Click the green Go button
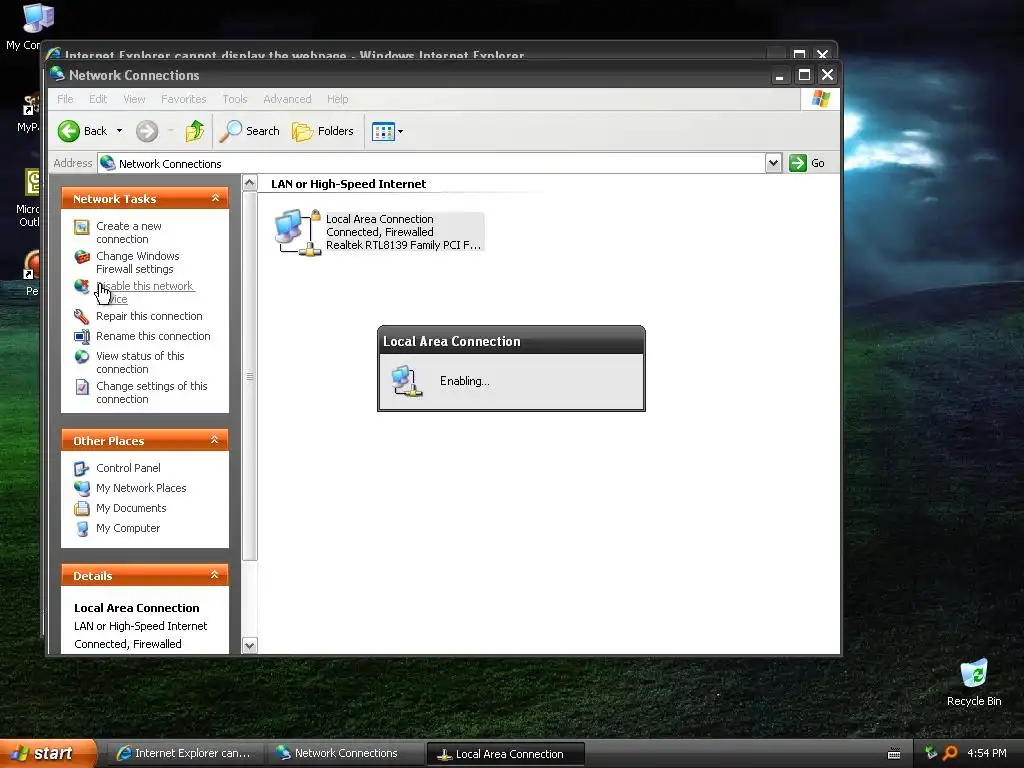Screen dimensions: 1024x768 pos(807,163)
